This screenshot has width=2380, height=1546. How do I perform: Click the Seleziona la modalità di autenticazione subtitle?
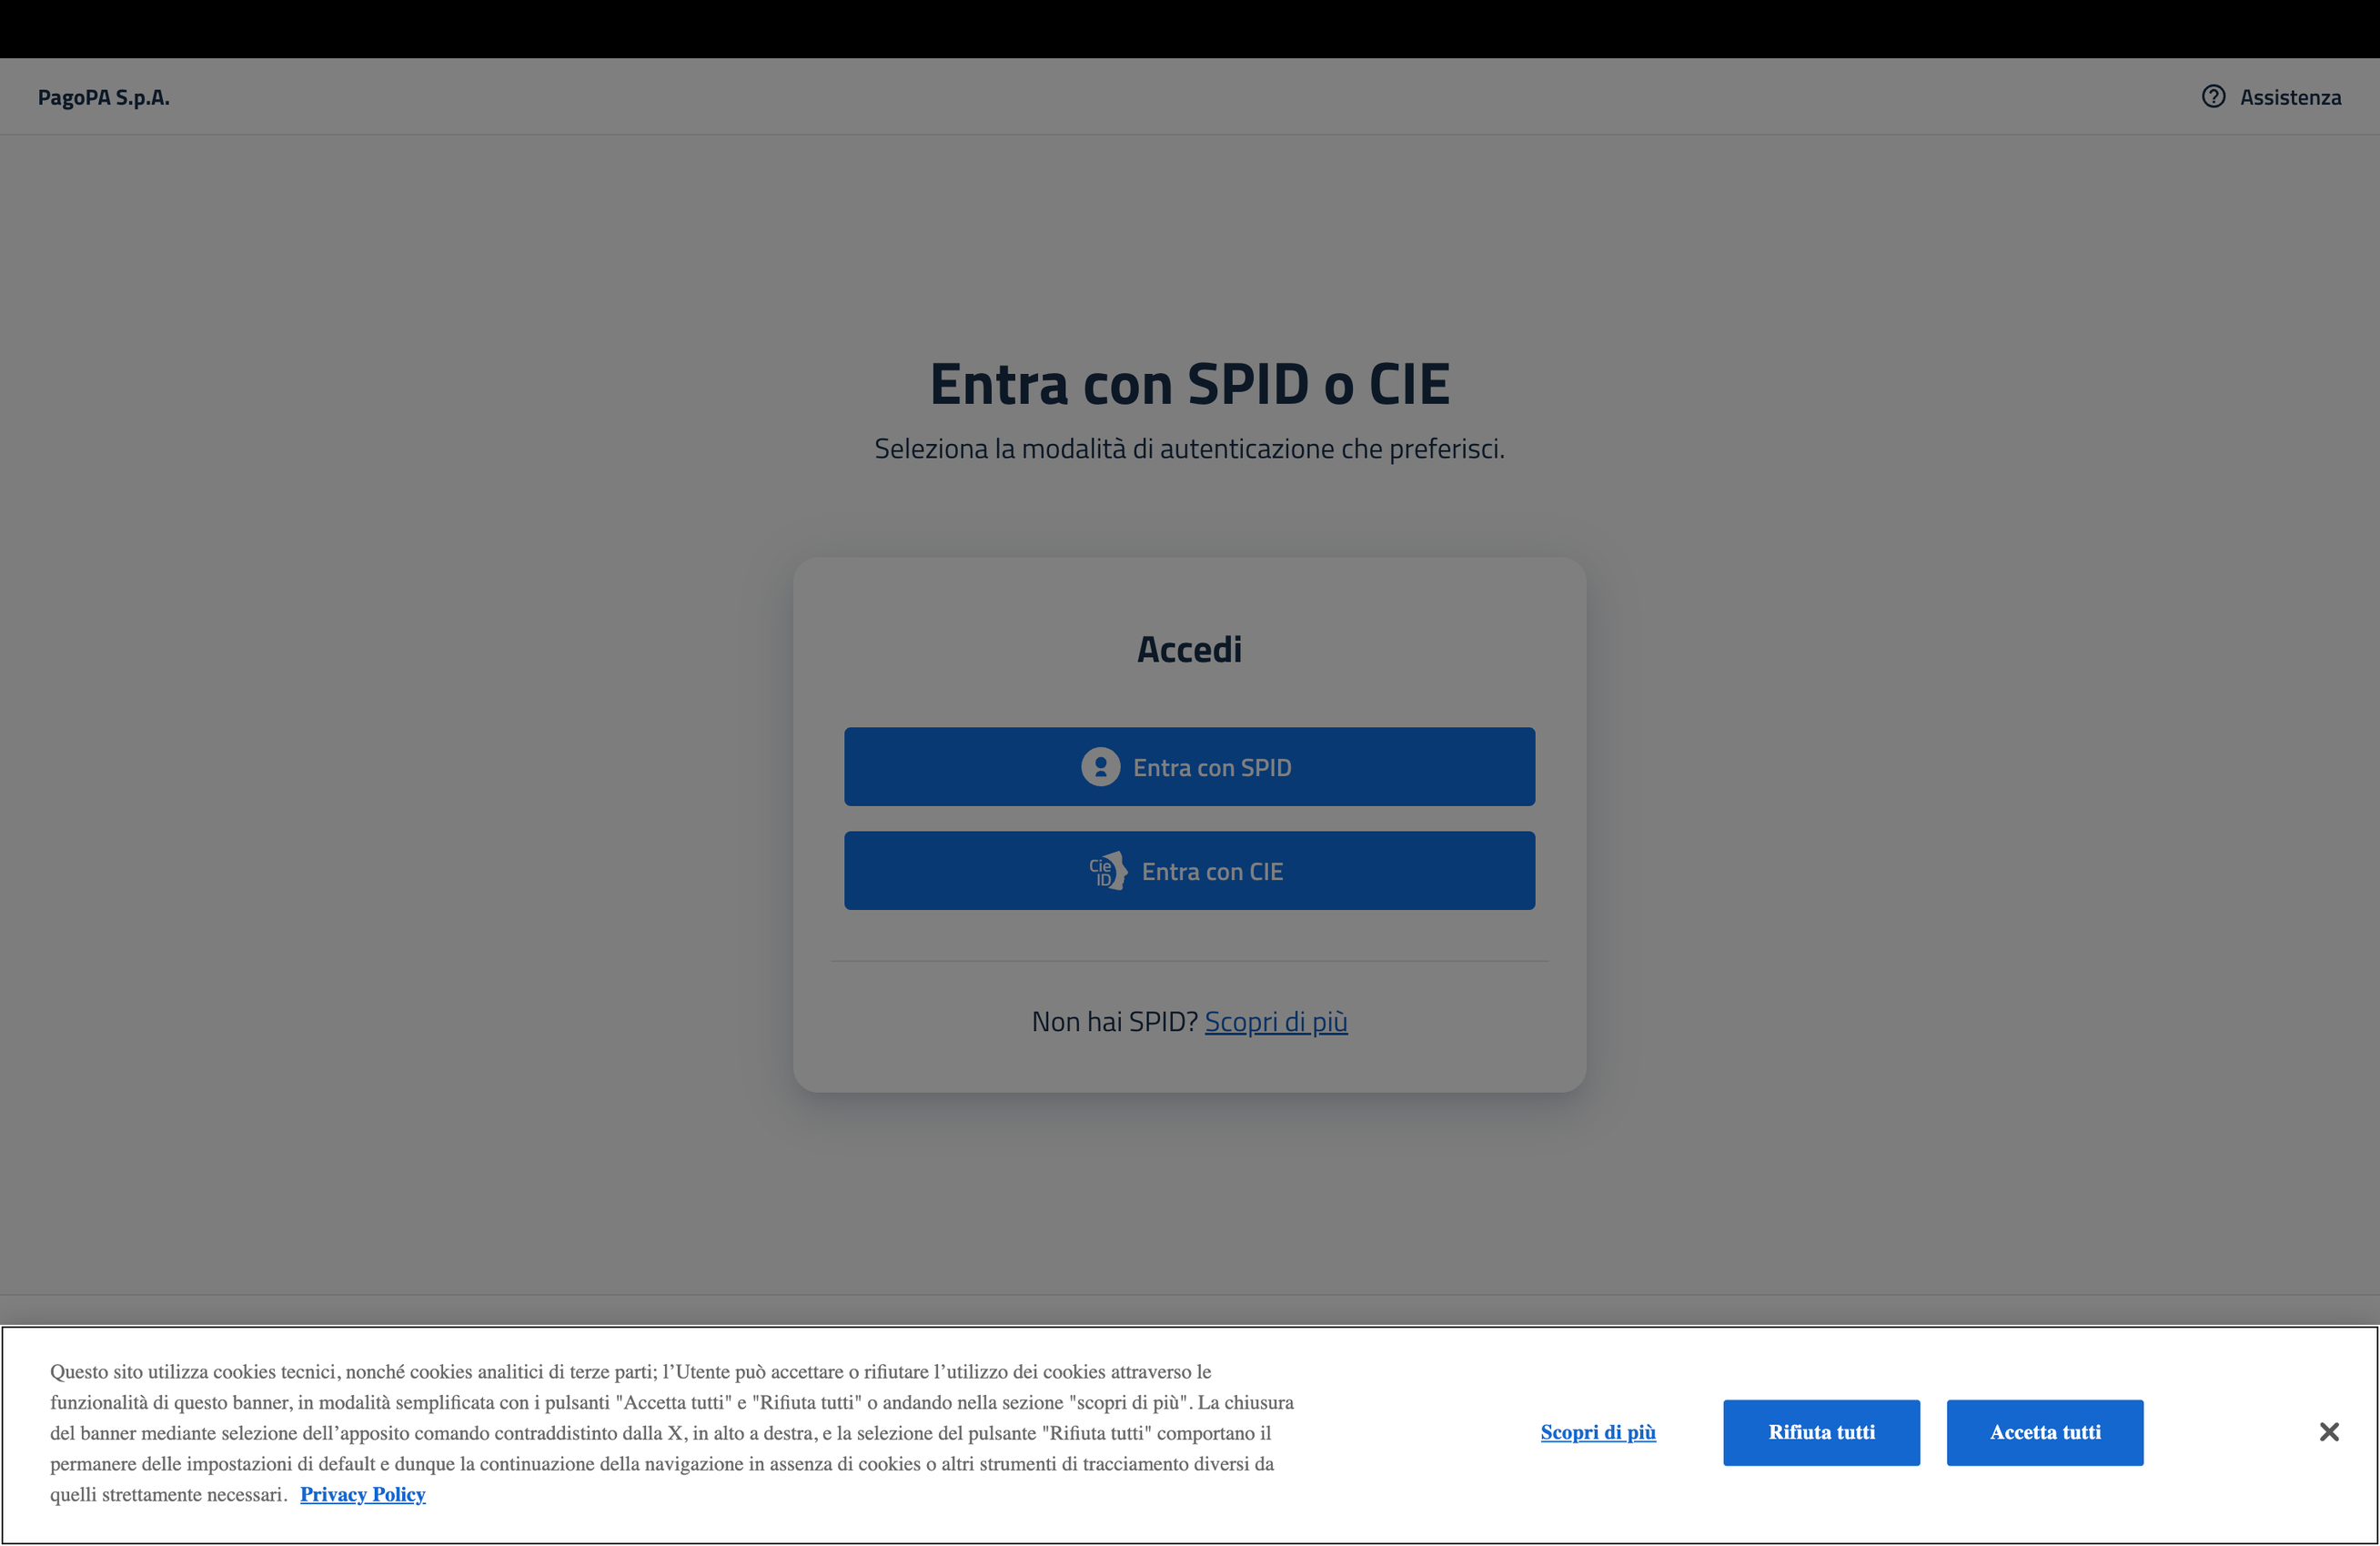[1189, 449]
